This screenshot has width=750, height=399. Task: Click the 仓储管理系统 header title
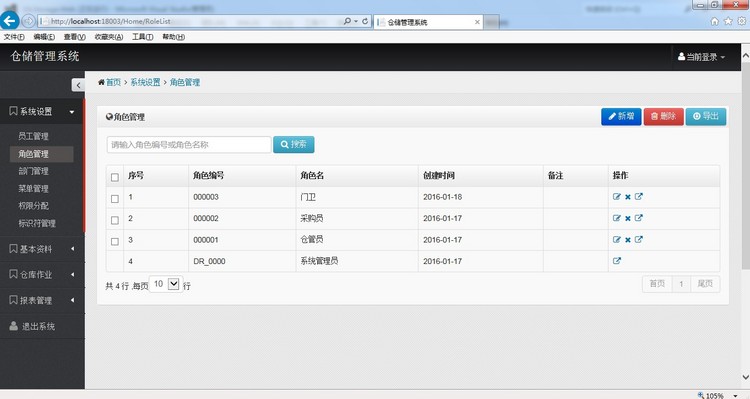pyautogui.click(x=45, y=56)
